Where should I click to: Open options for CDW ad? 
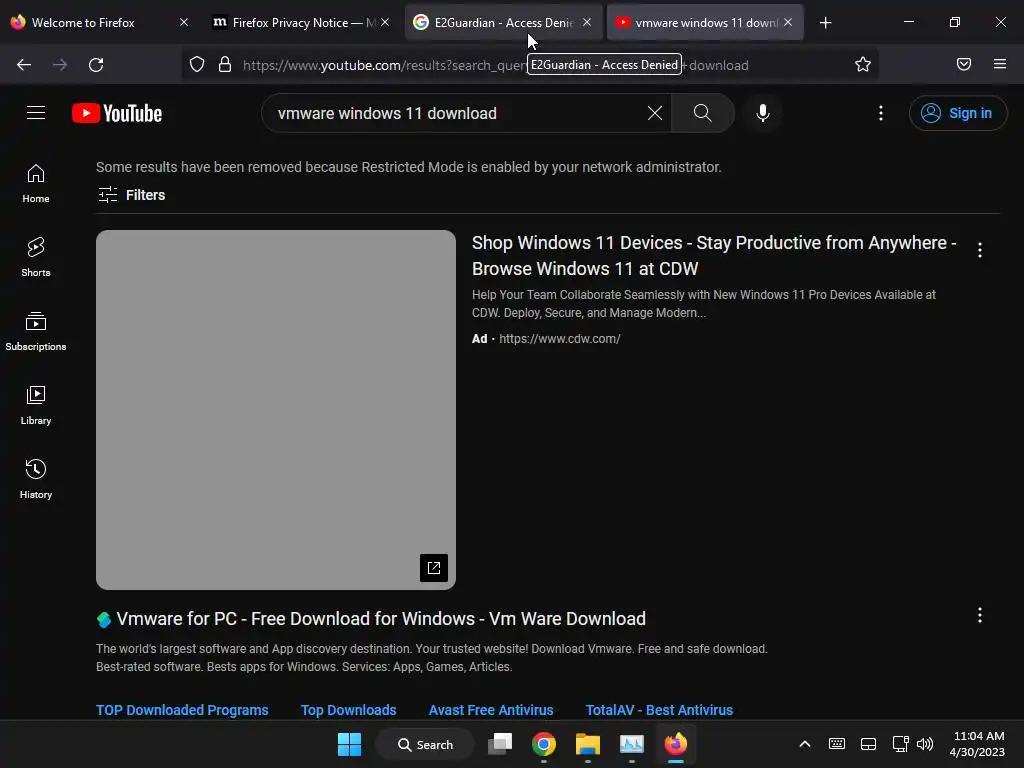click(980, 250)
